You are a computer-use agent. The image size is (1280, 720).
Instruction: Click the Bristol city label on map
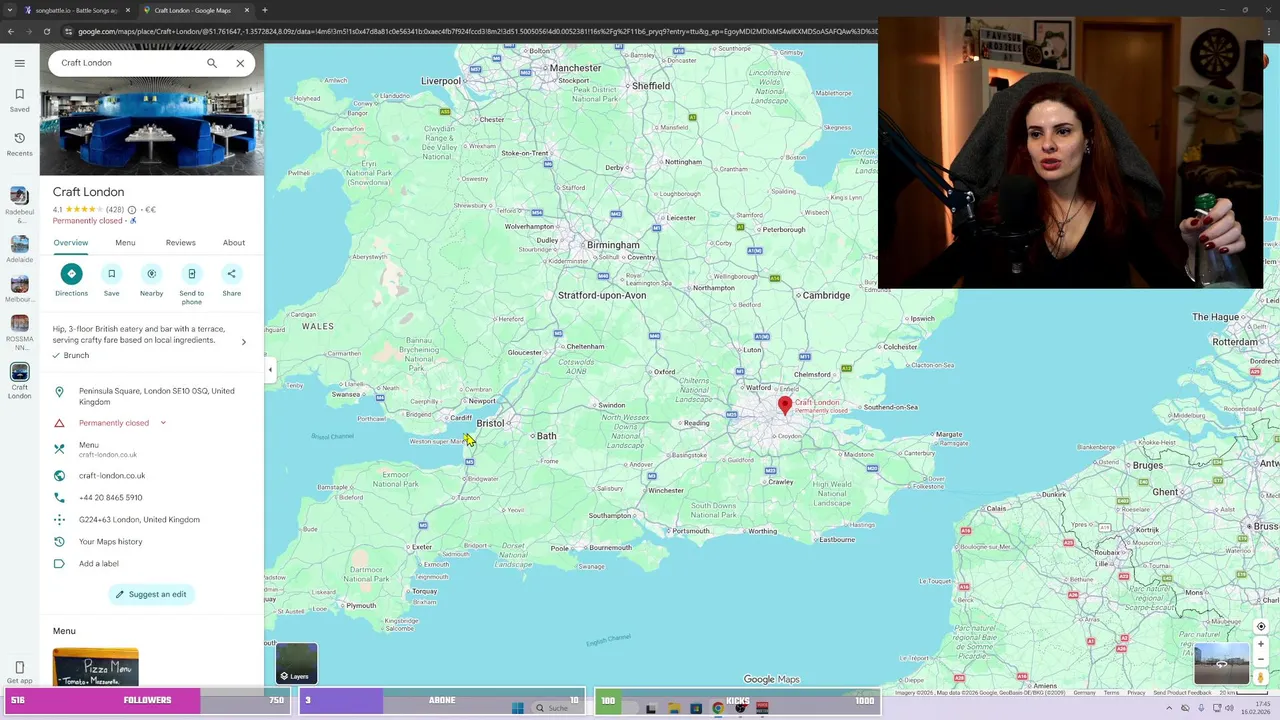(x=490, y=423)
